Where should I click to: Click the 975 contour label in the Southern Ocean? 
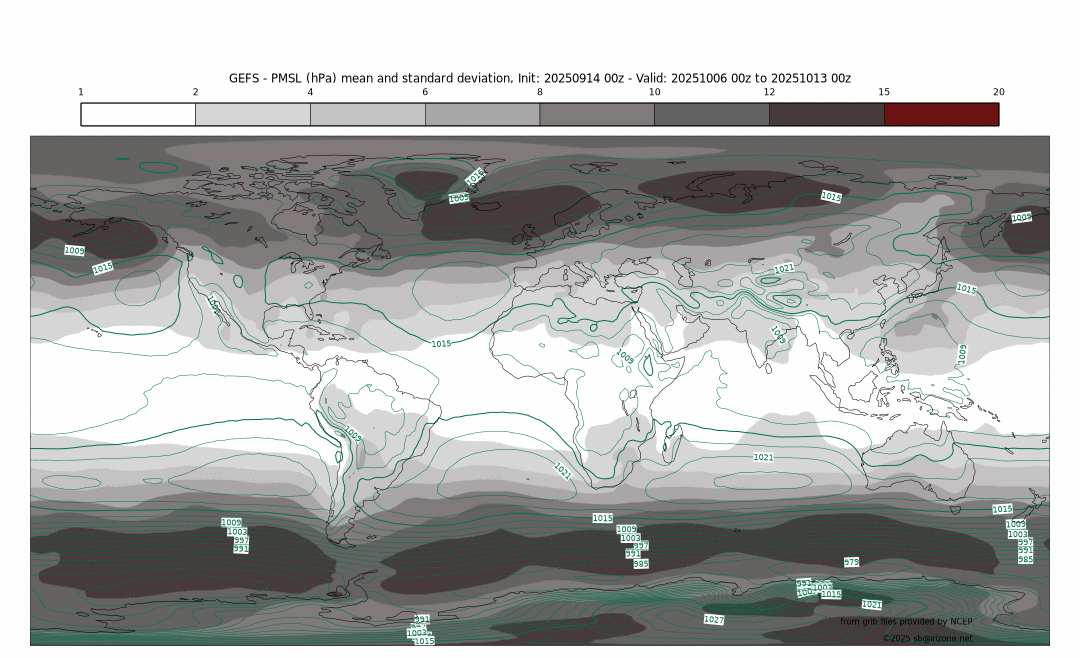(x=851, y=562)
